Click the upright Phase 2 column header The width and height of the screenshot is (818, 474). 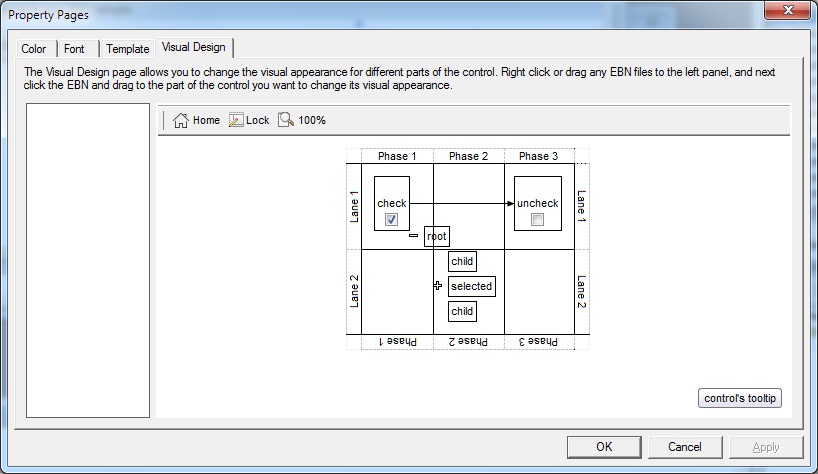point(468,156)
